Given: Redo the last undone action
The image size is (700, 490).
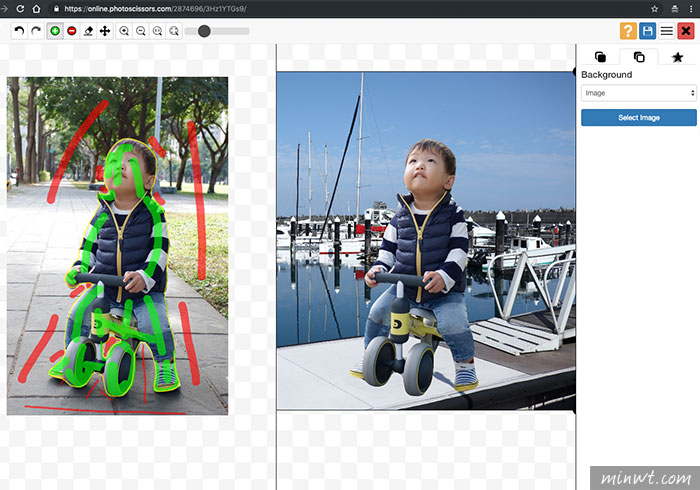Looking at the screenshot, I should (x=36, y=31).
